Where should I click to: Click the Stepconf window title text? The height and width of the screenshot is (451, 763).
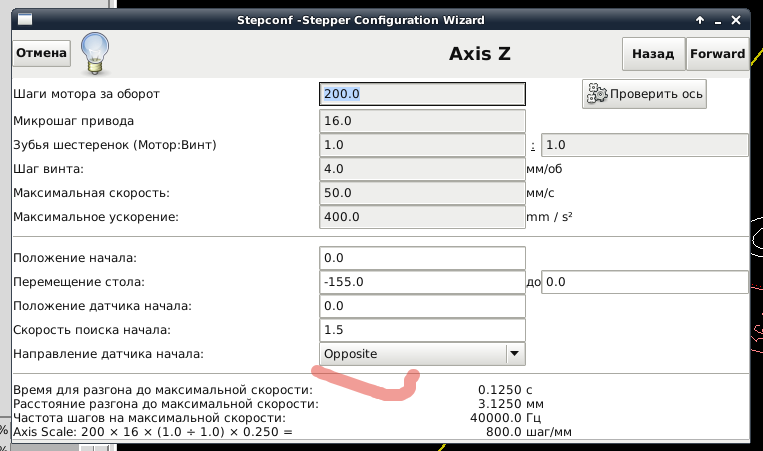(x=361, y=20)
